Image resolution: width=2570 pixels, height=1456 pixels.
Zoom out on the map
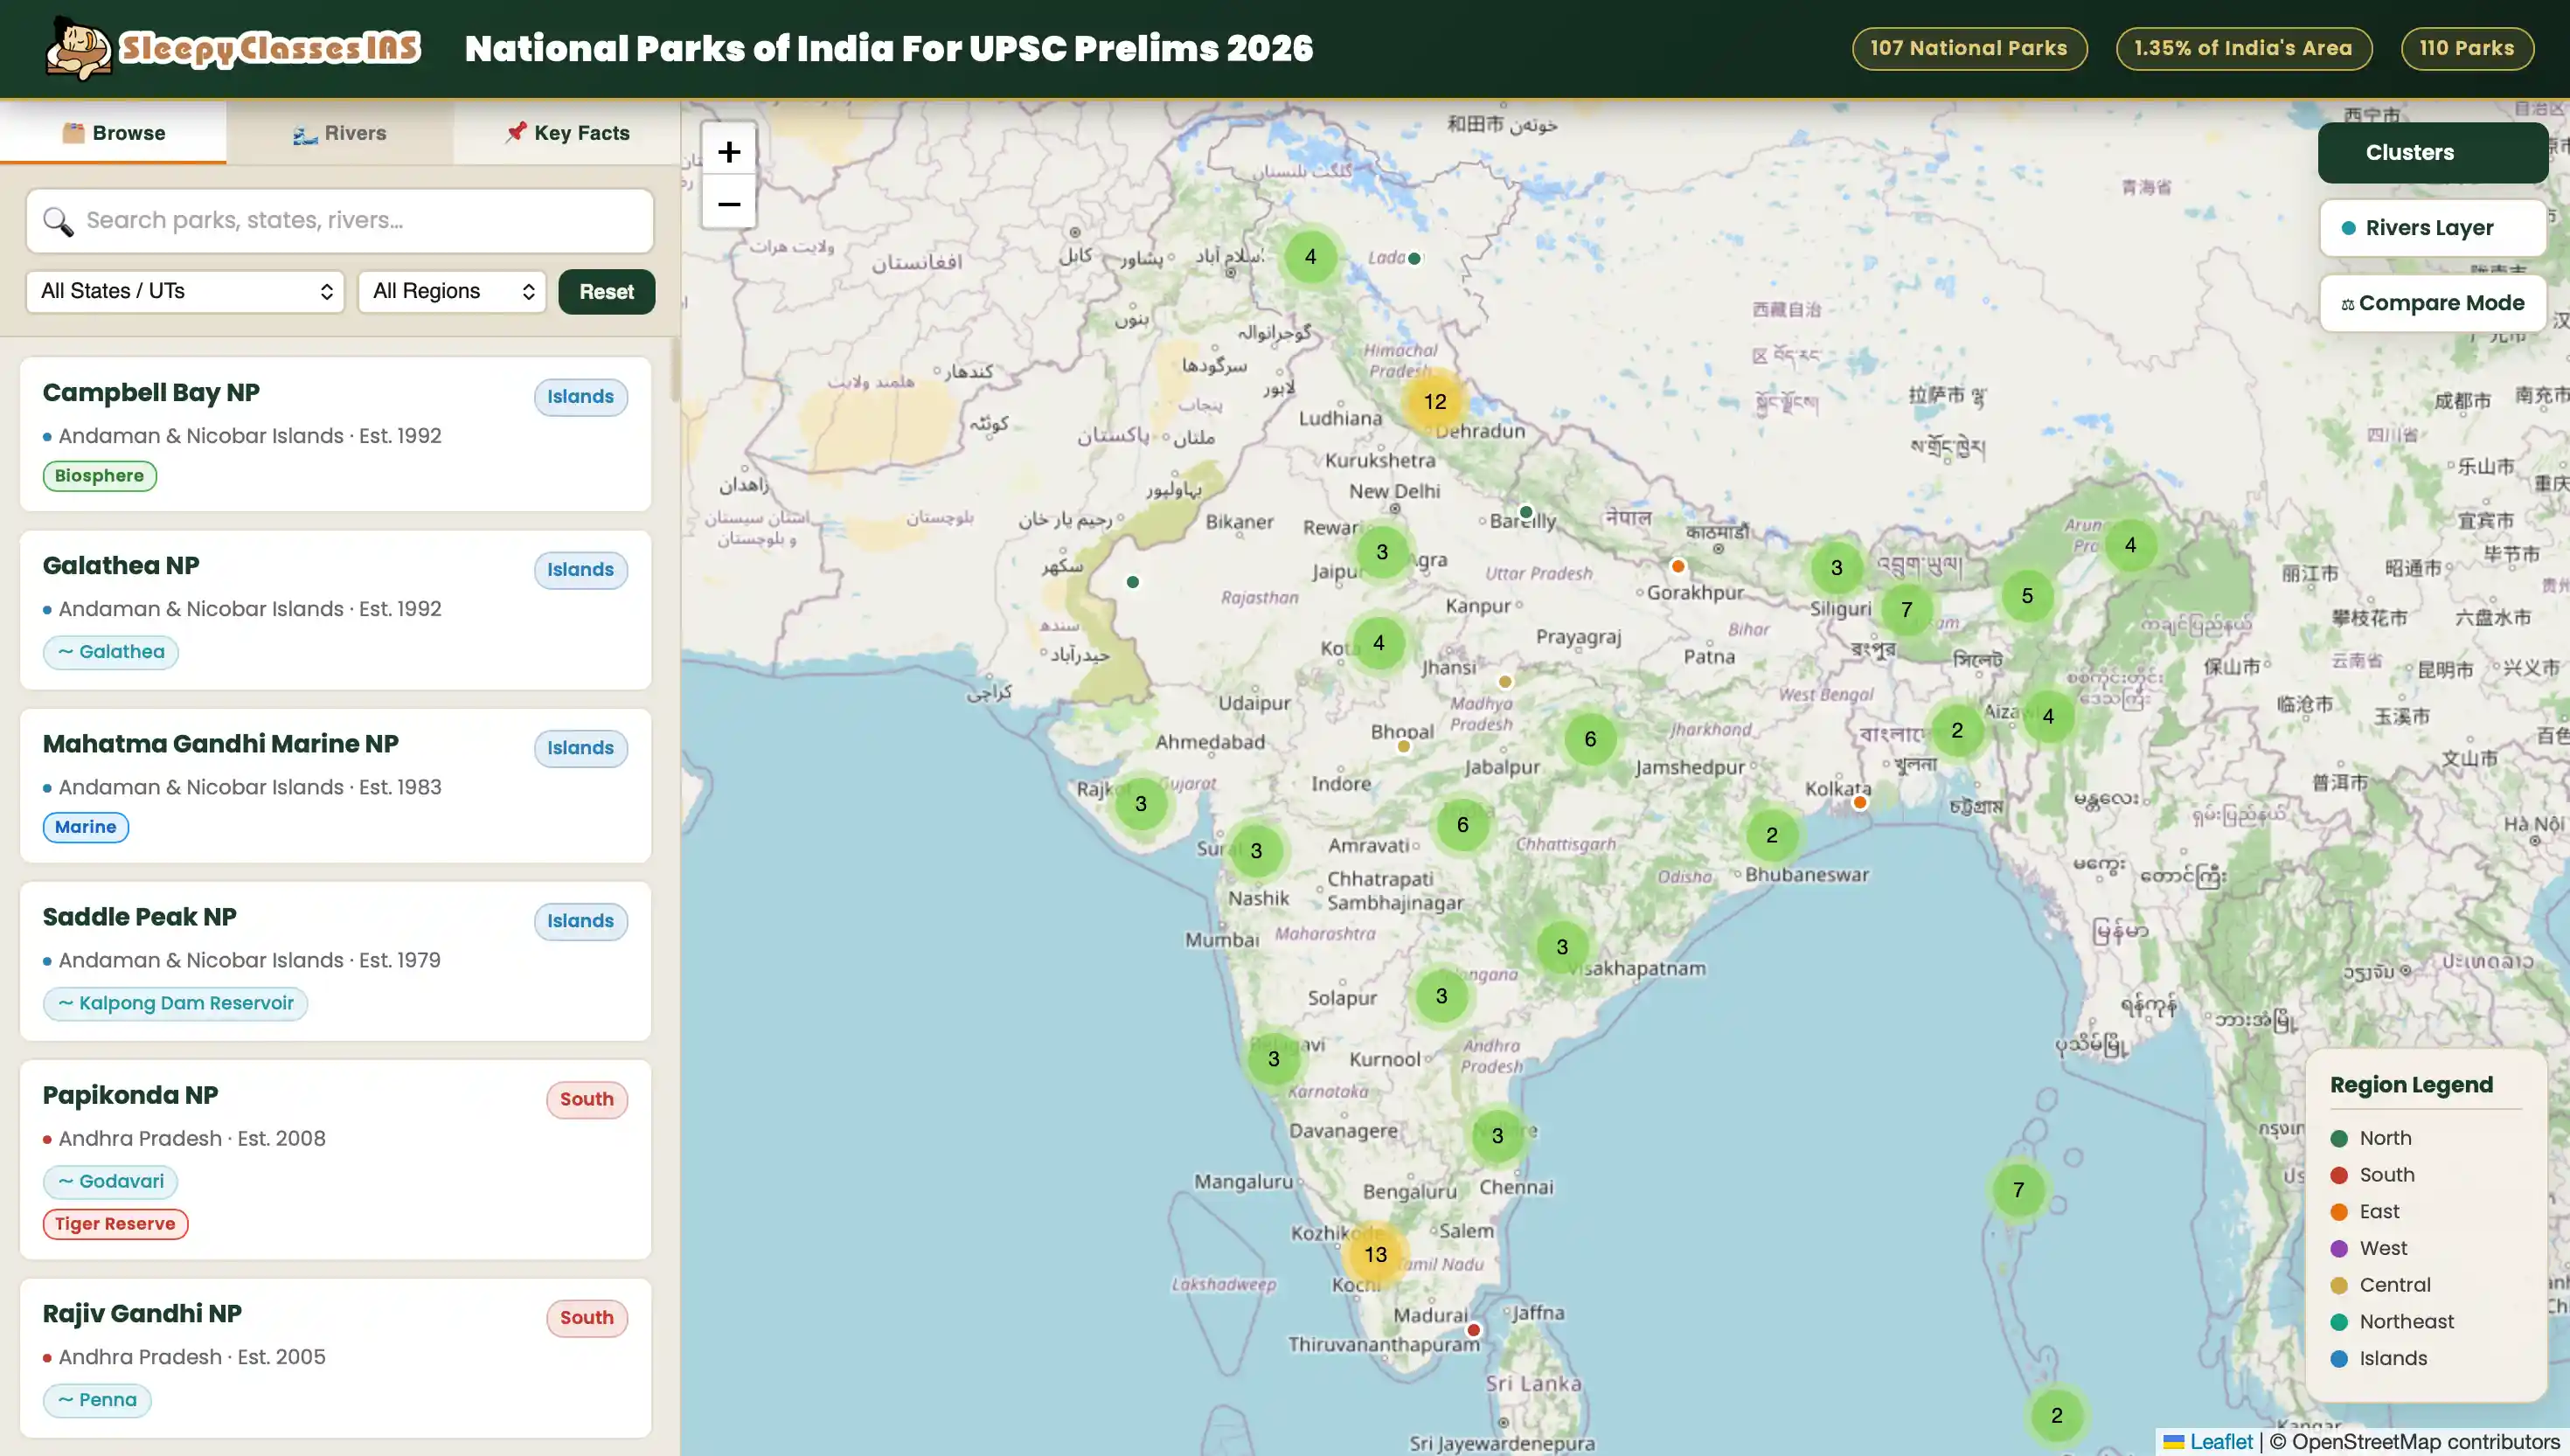(729, 204)
